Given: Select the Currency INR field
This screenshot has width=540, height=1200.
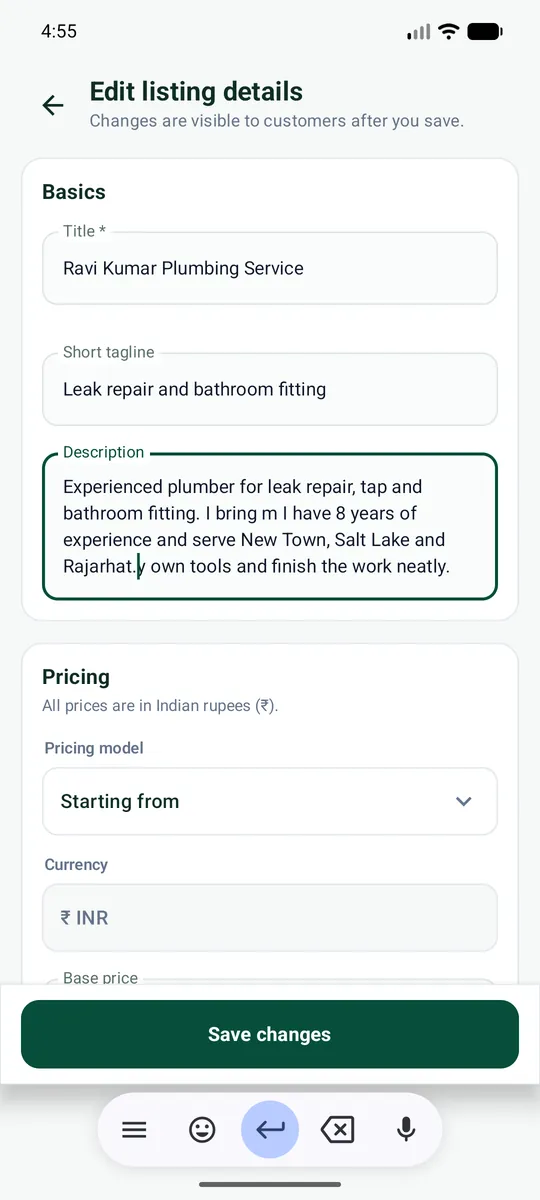Looking at the screenshot, I should [x=270, y=917].
